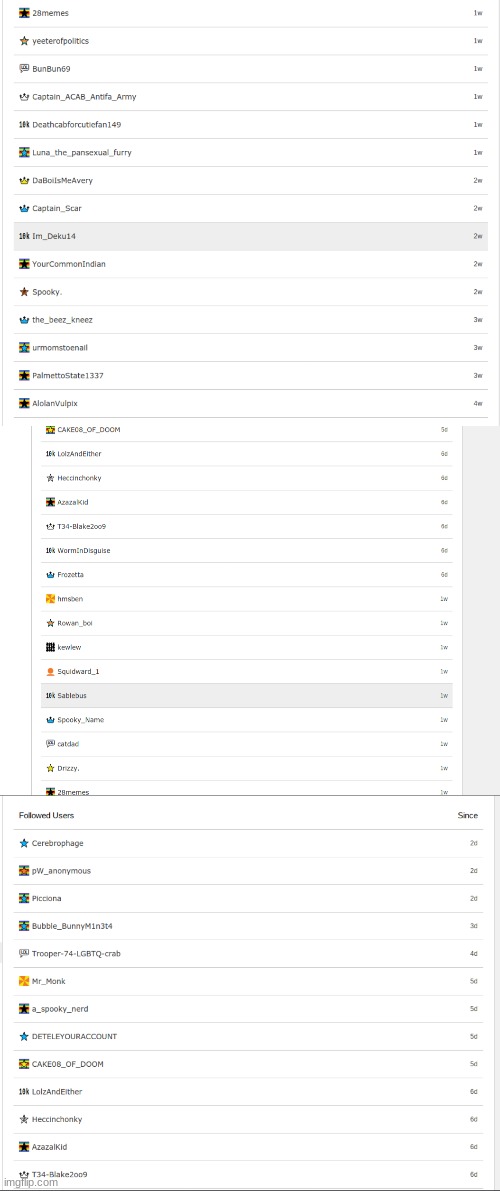Click the grid icon beside kewlew
The image size is (500, 1191).
[x=50, y=647]
